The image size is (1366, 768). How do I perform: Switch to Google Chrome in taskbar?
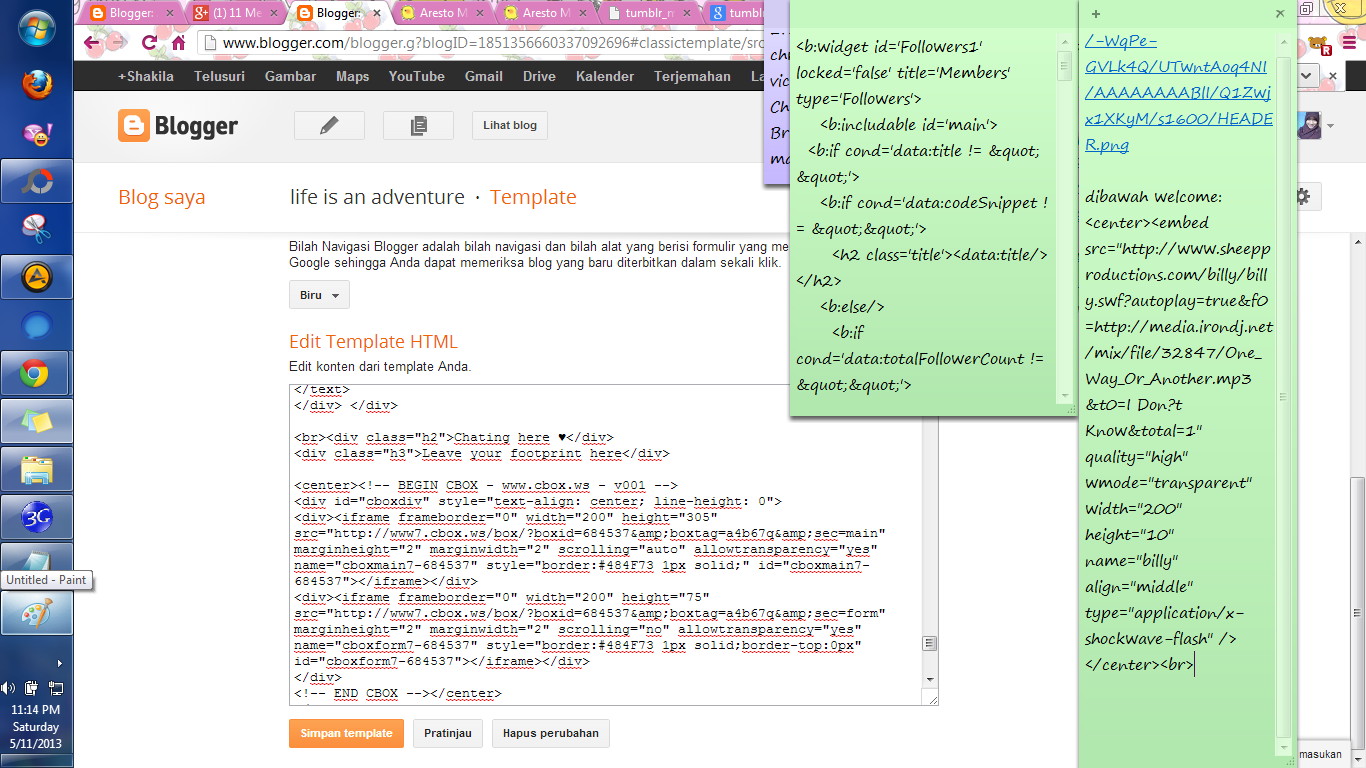pyautogui.click(x=37, y=374)
